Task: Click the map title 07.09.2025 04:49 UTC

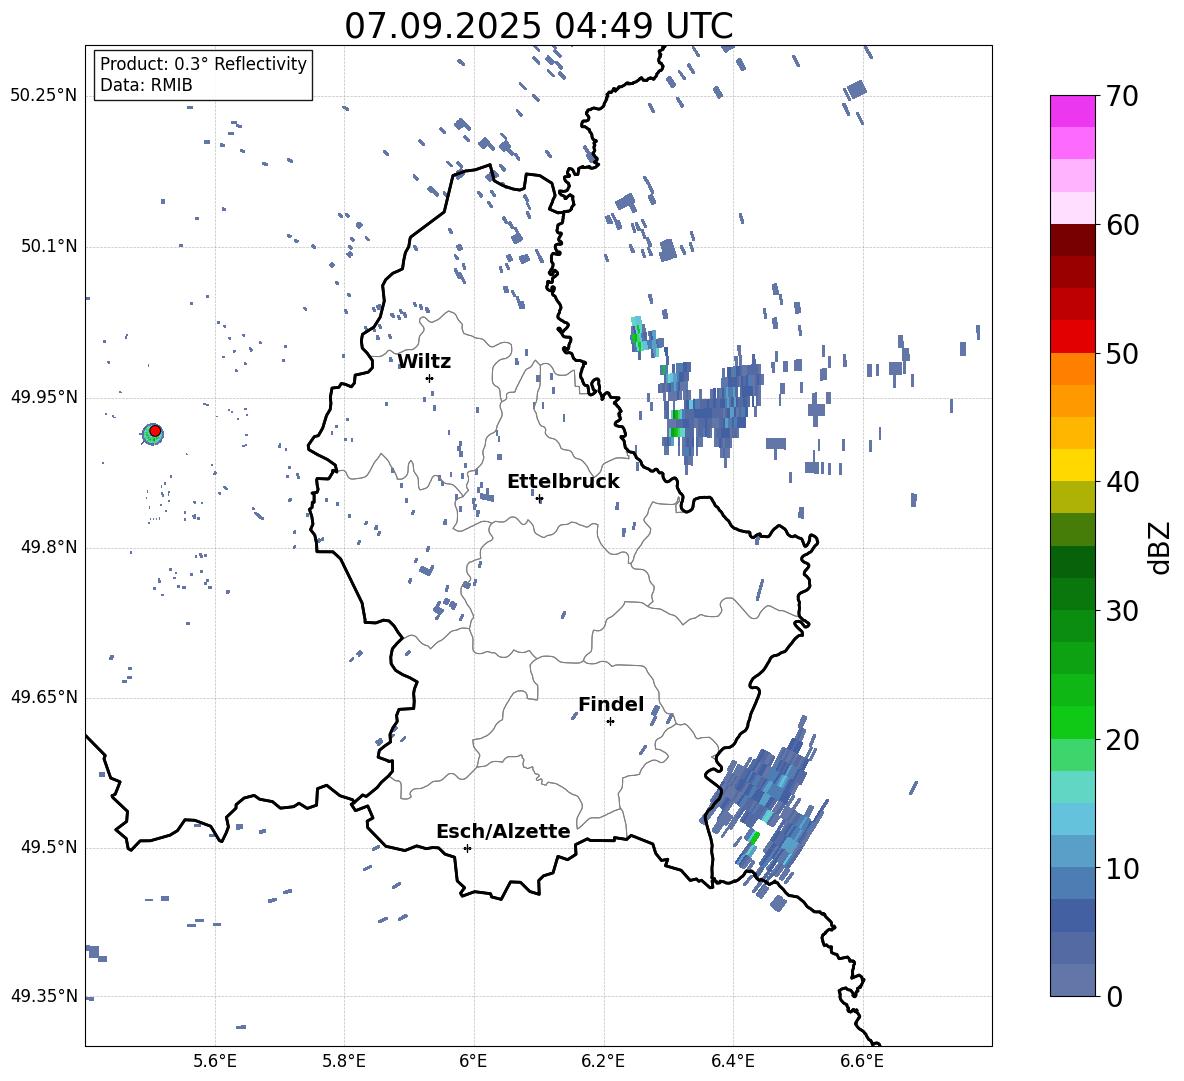Action: [x=538, y=26]
